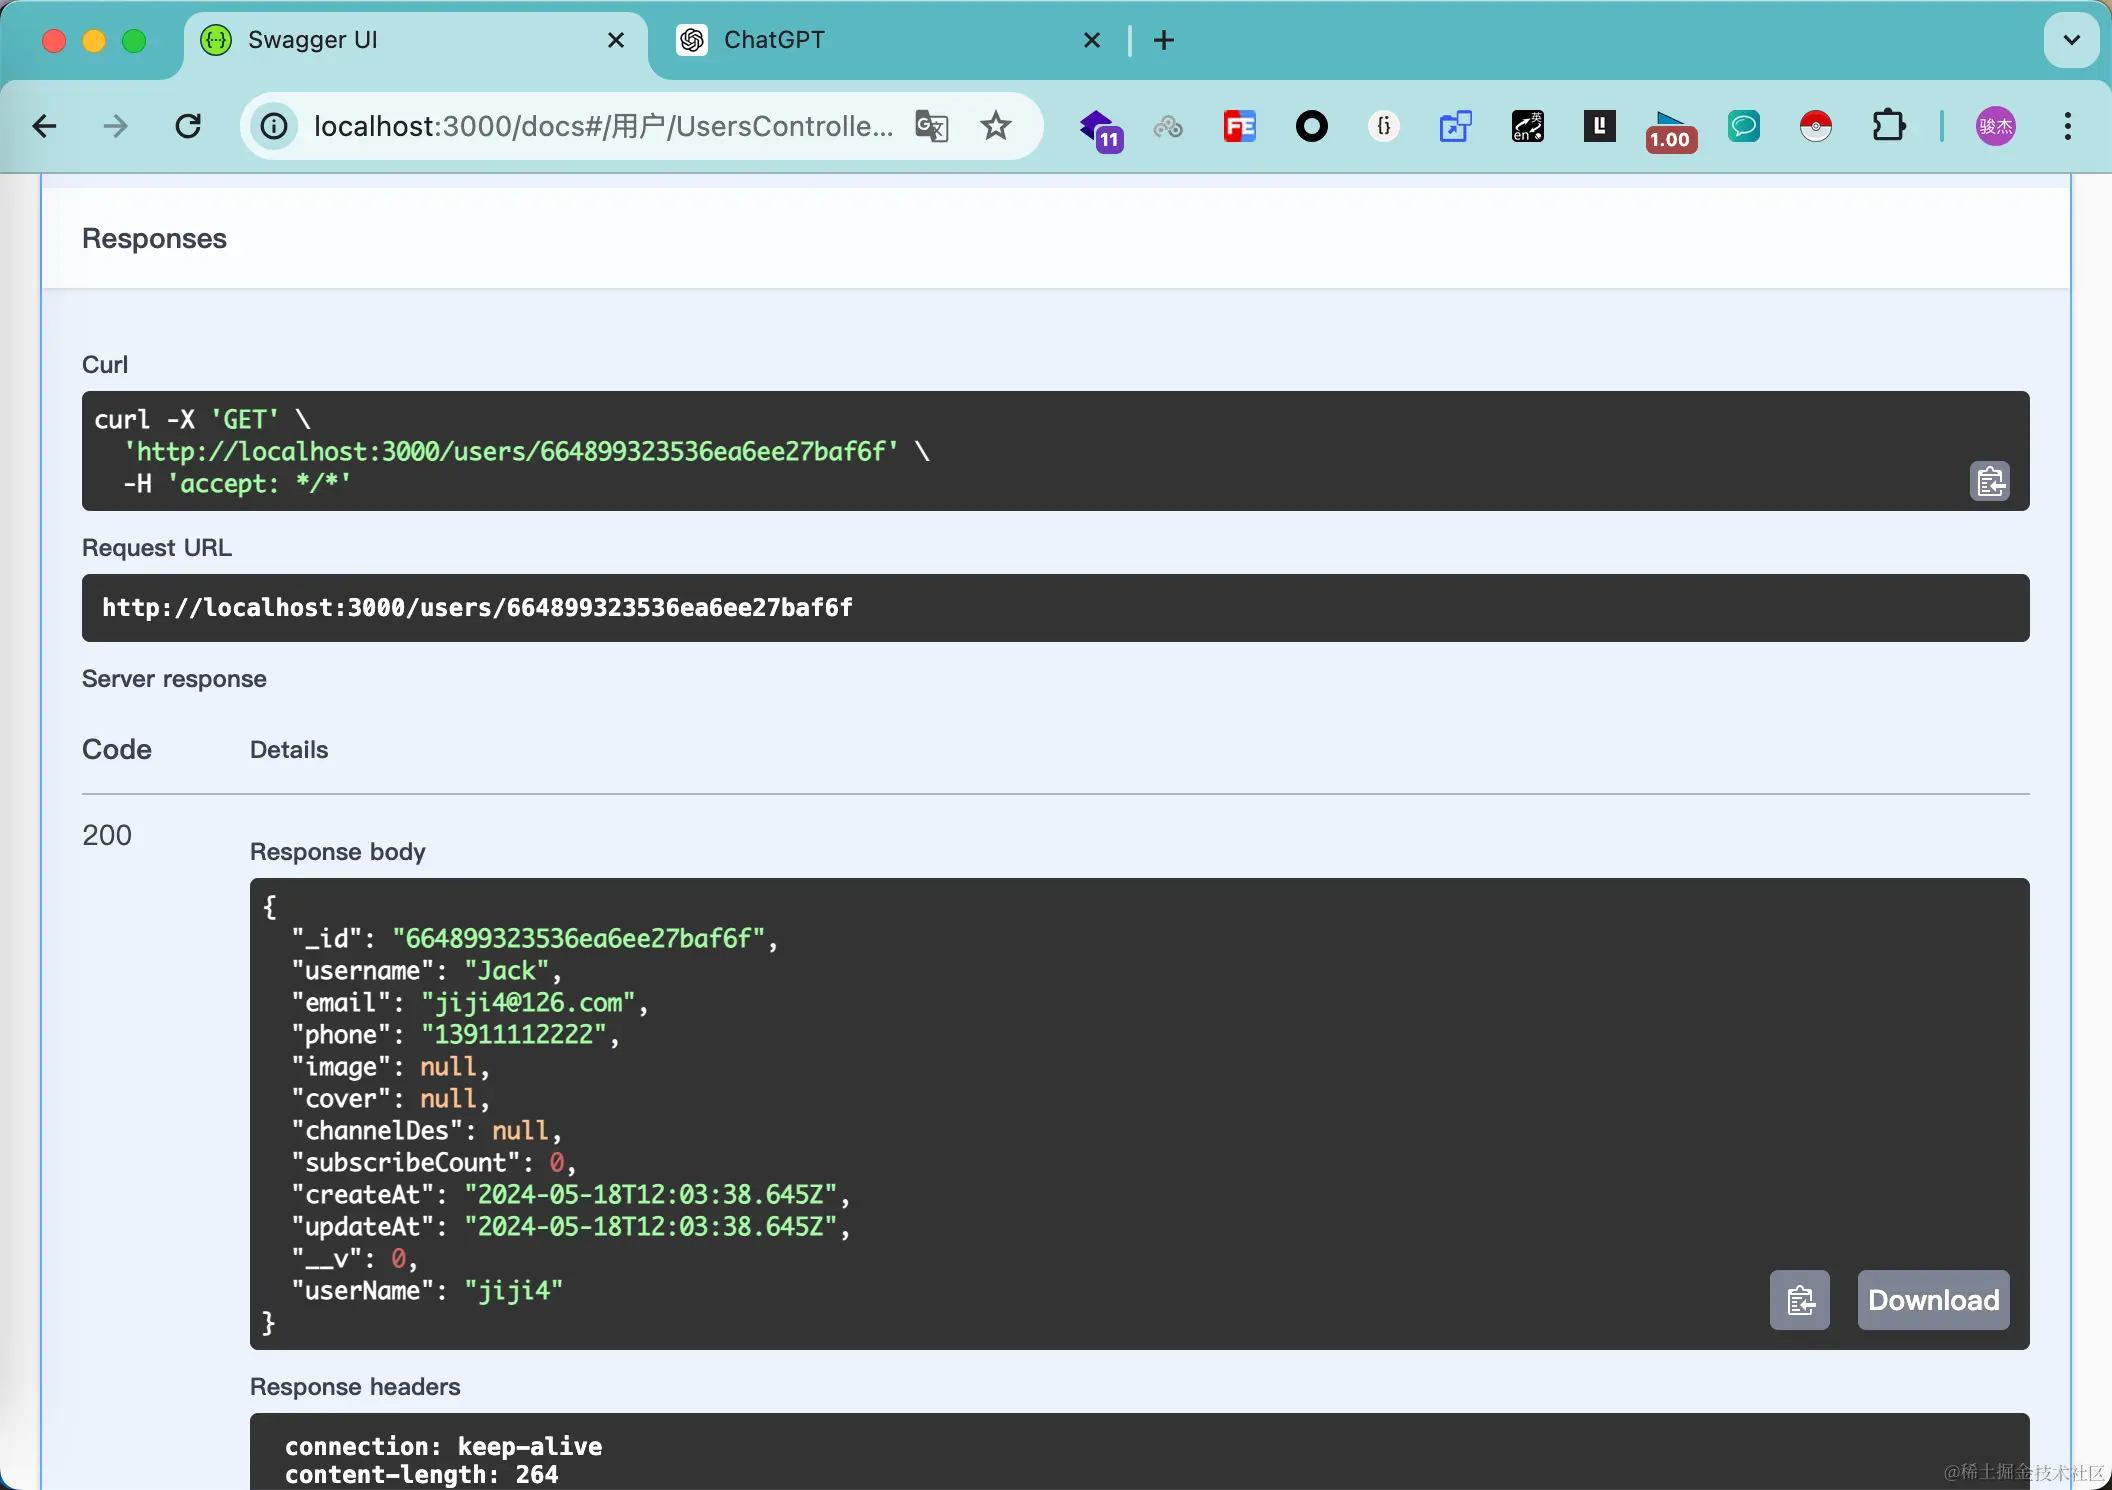This screenshot has width=2112, height=1490.
Task: Bookmark this page with the star
Action: tap(995, 127)
